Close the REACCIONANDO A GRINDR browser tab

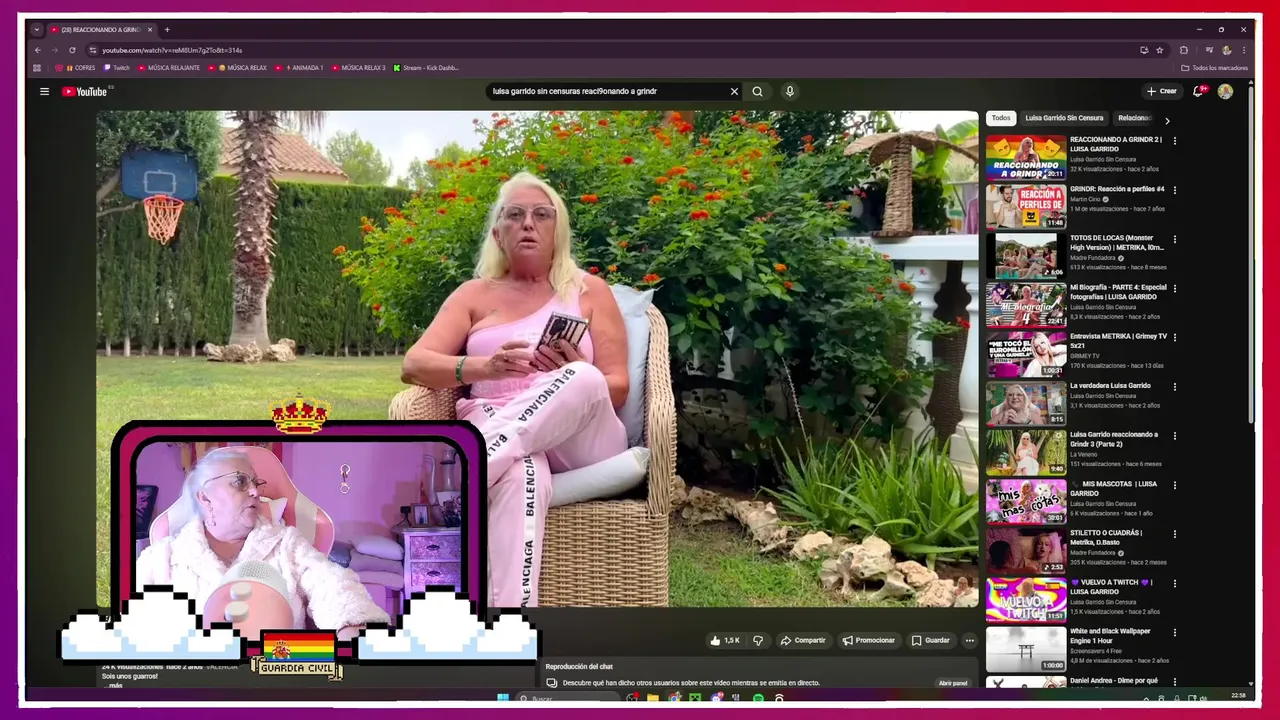click(150, 29)
